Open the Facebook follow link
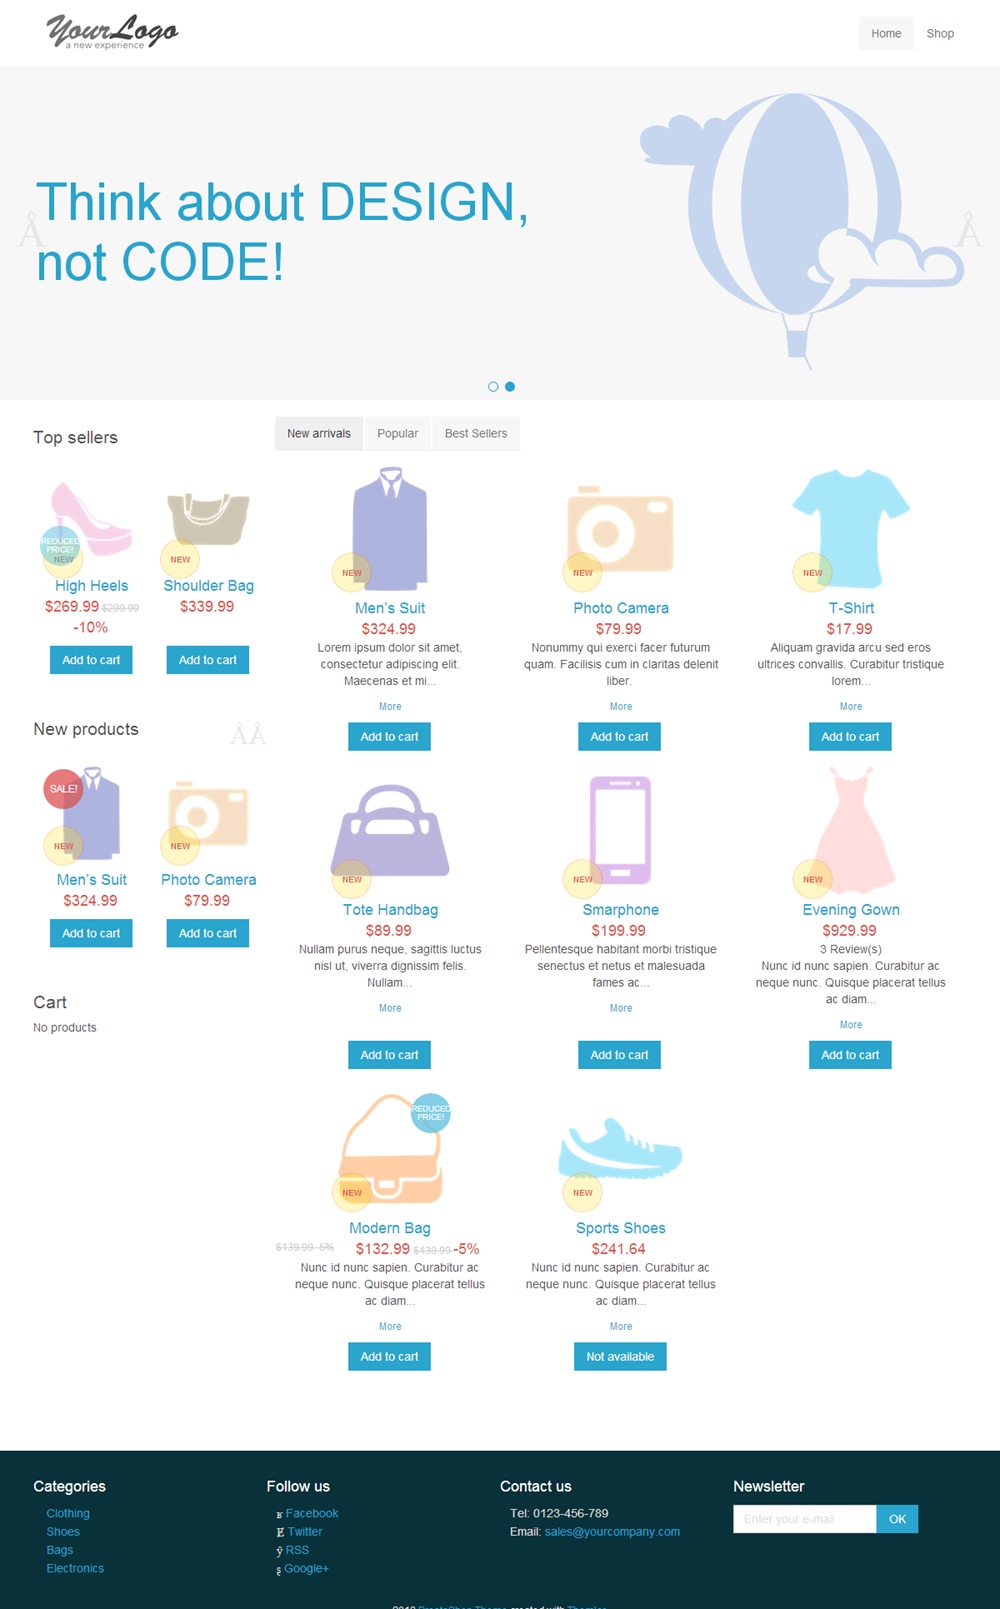The height and width of the screenshot is (1609, 1000). point(311,1513)
